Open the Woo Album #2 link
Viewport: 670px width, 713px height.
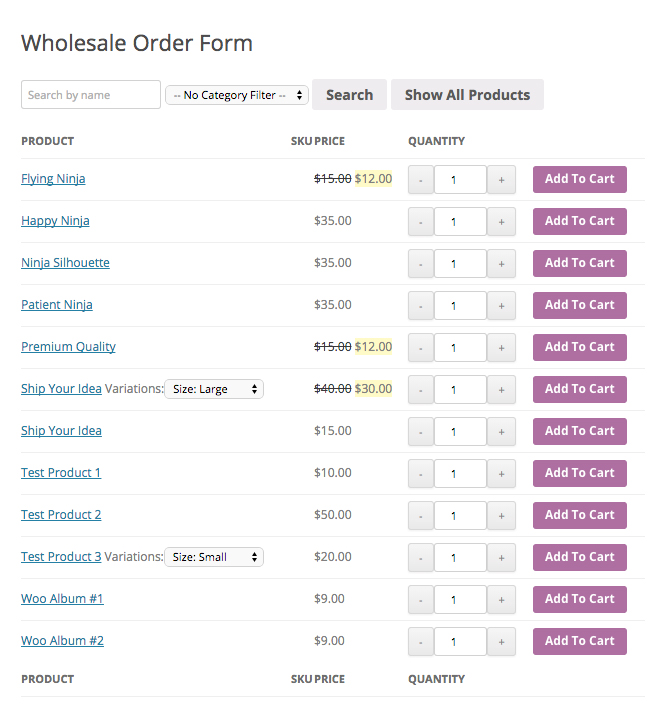point(62,641)
